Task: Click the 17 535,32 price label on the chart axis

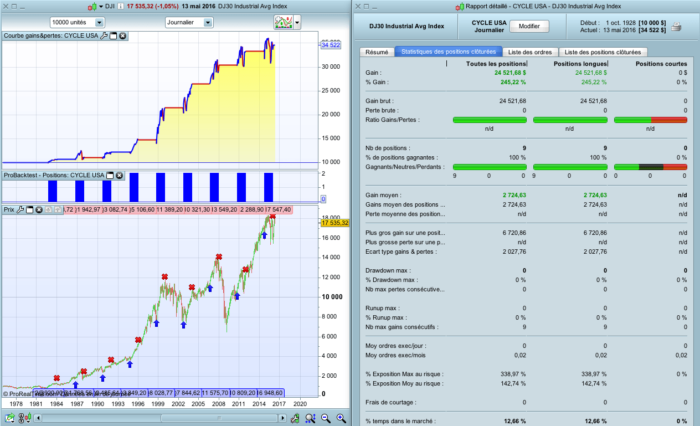Action: point(334,222)
